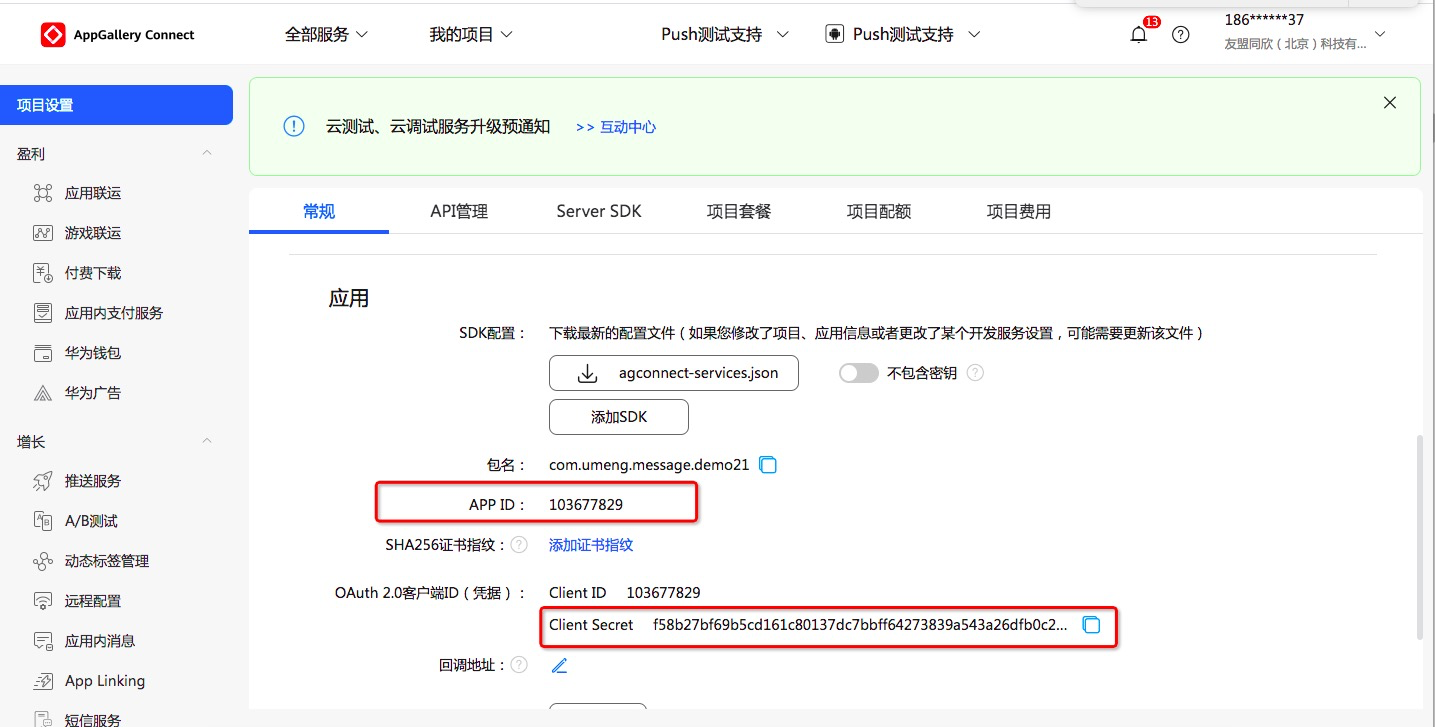1435x727 pixels.
Task: Click the 应用内支付服务 sidebar icon
Action: click(x=43, y=313)
